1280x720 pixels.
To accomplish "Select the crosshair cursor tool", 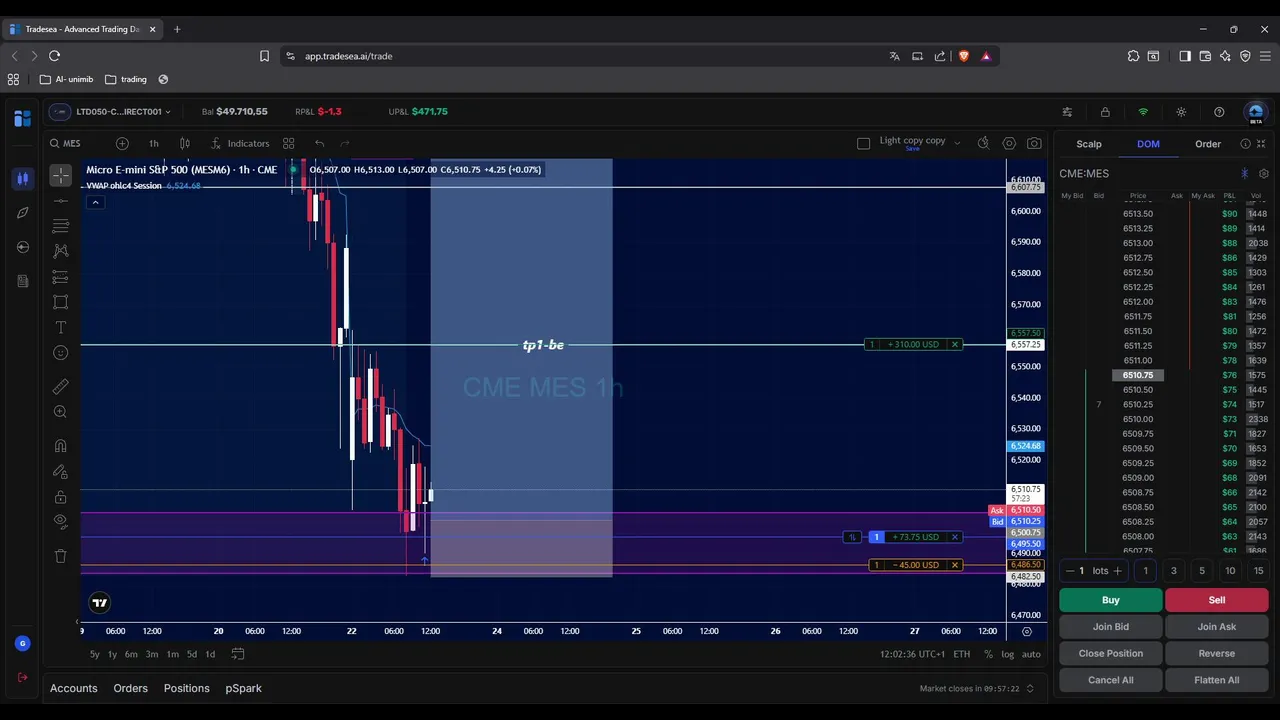I will pyautogui.click(x=61, y=175).
